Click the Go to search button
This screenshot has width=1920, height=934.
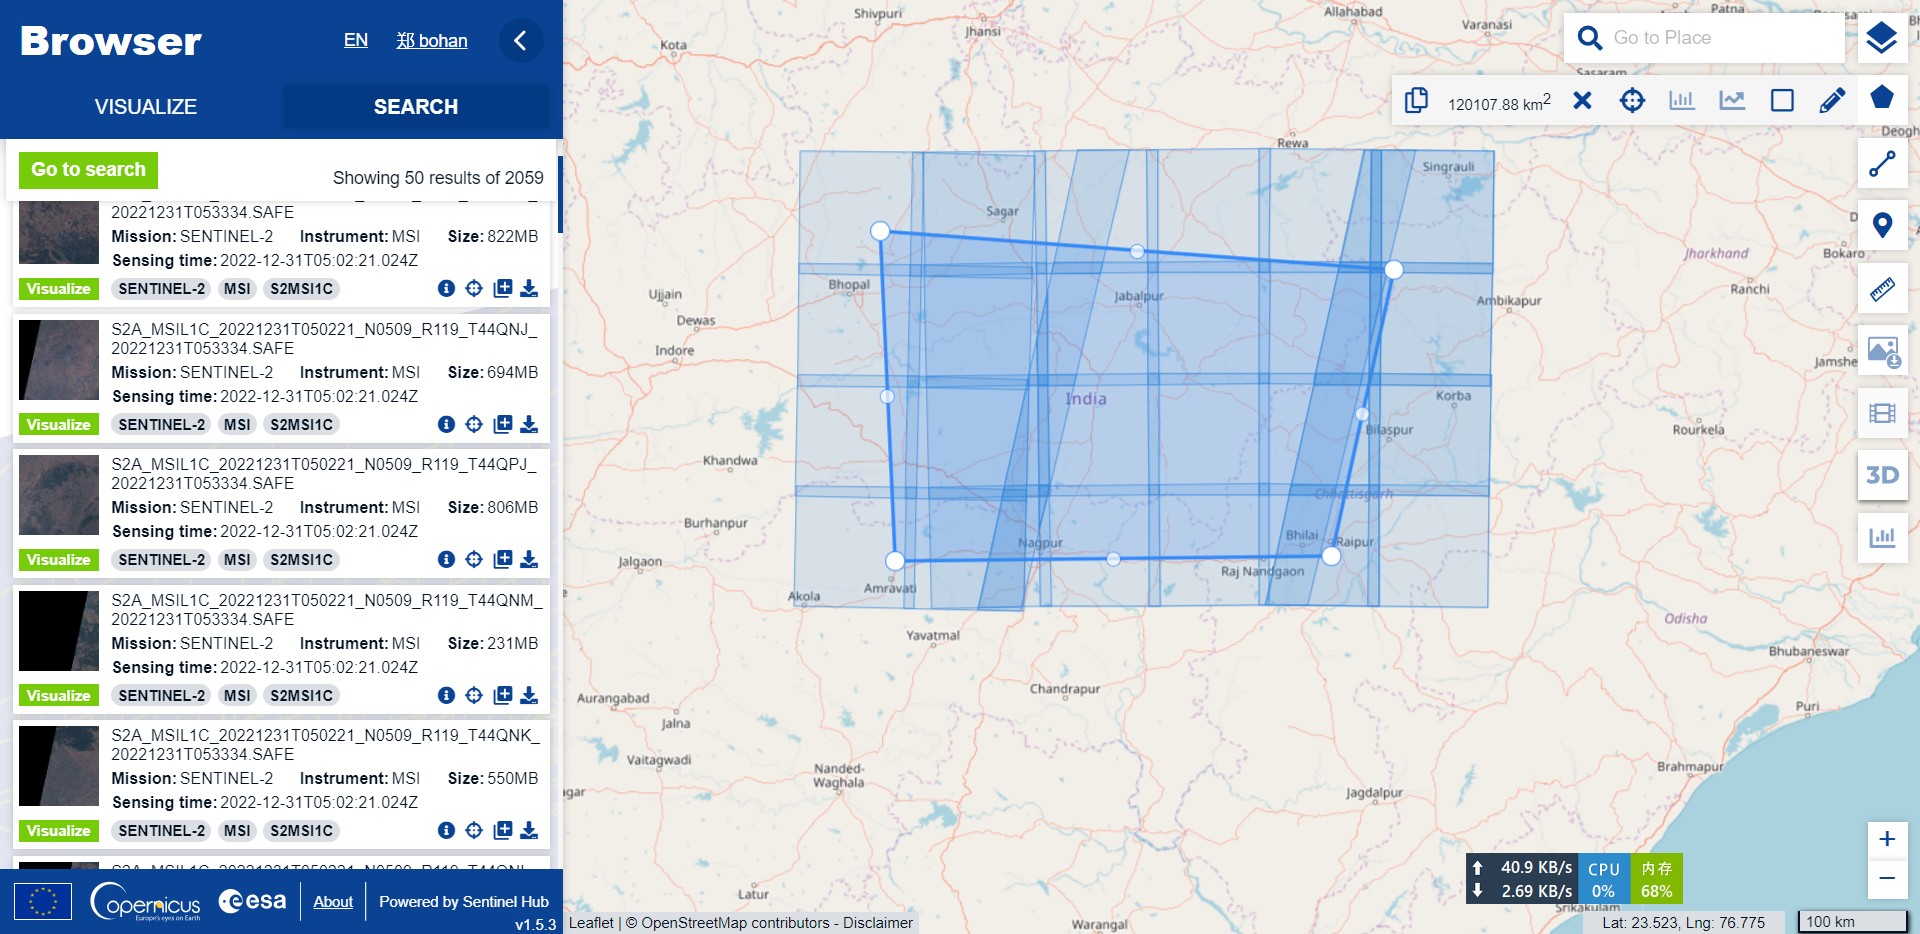tap(88, 170)
